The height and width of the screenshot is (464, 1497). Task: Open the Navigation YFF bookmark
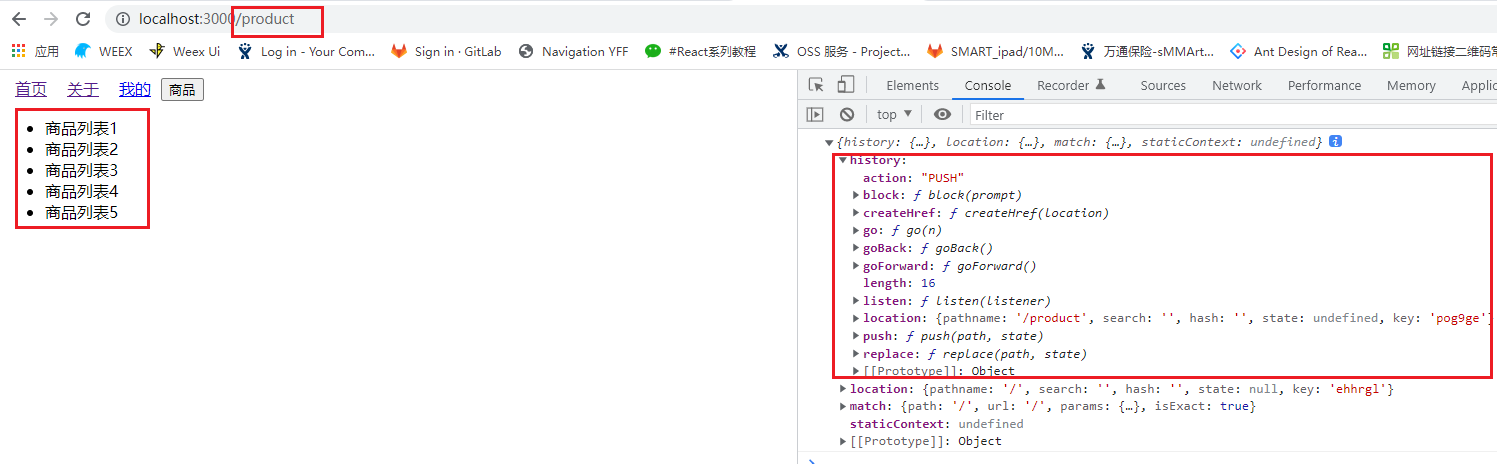point(574,51)
